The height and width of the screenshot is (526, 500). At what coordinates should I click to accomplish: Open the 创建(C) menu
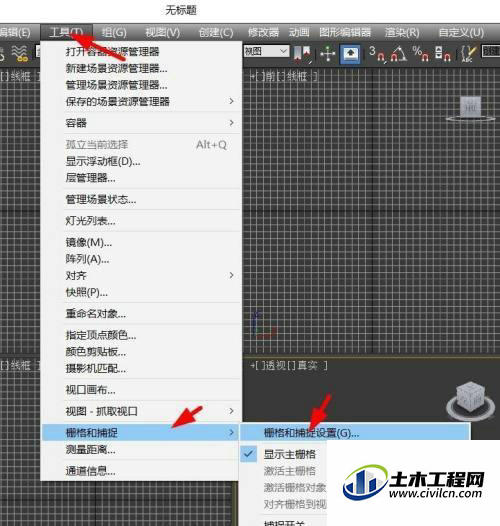[216, 32]
